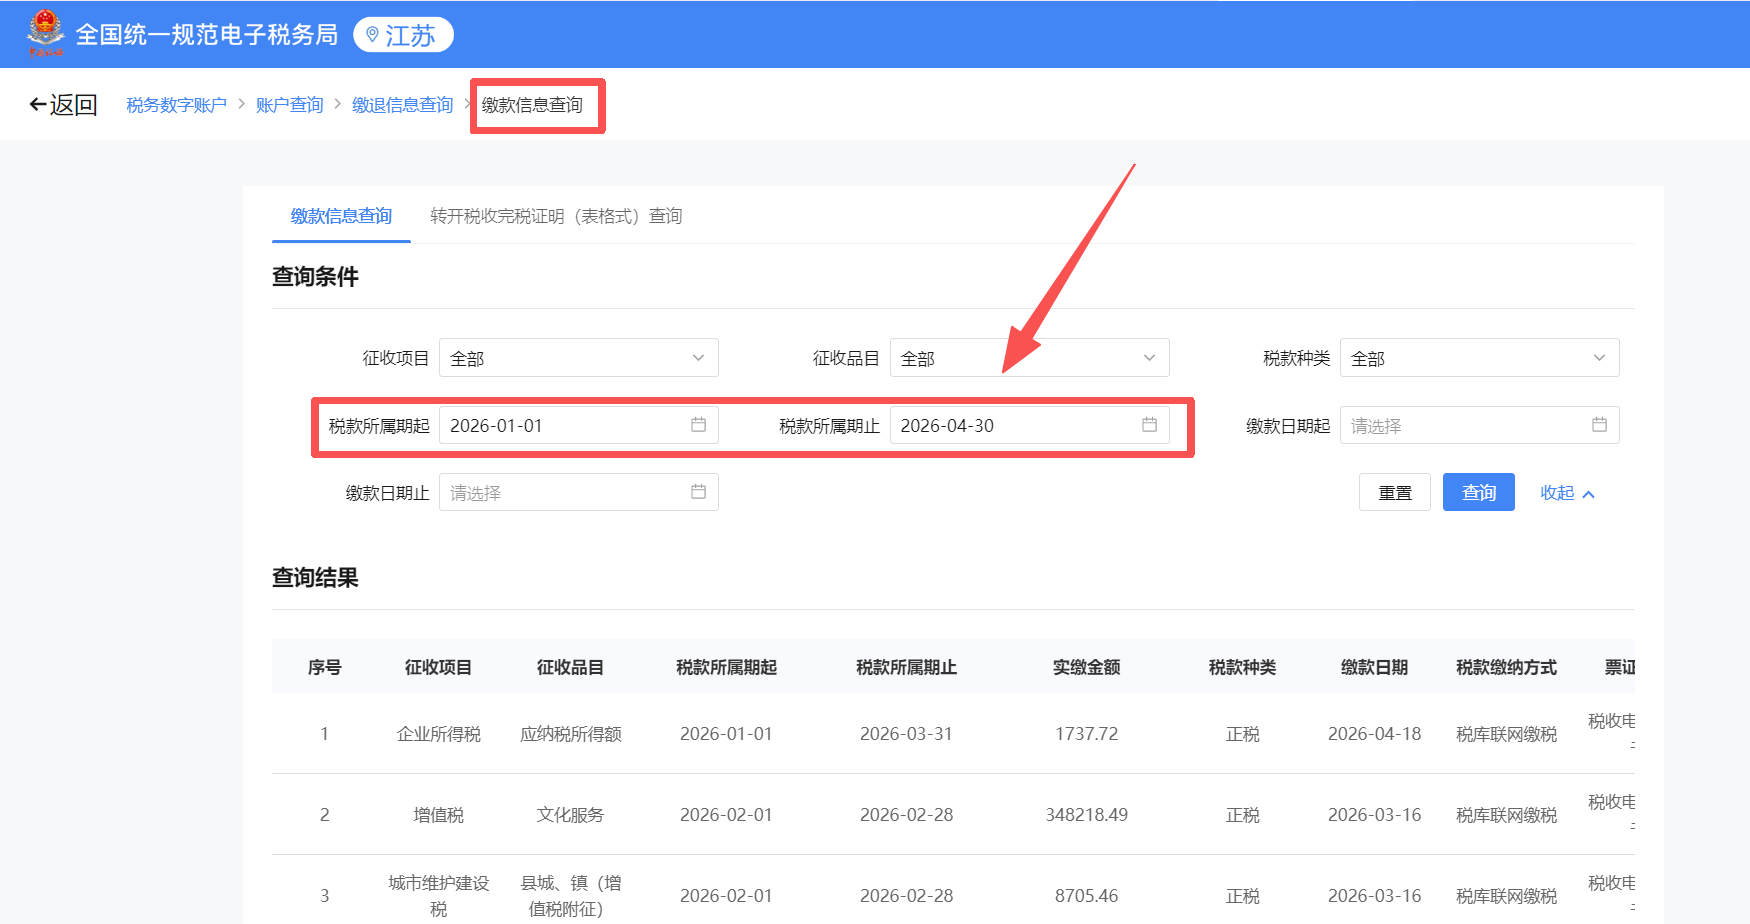The image size is (1750, 924).
Task: Click the 税款缴纳方式 column header
Action: 1506,667
